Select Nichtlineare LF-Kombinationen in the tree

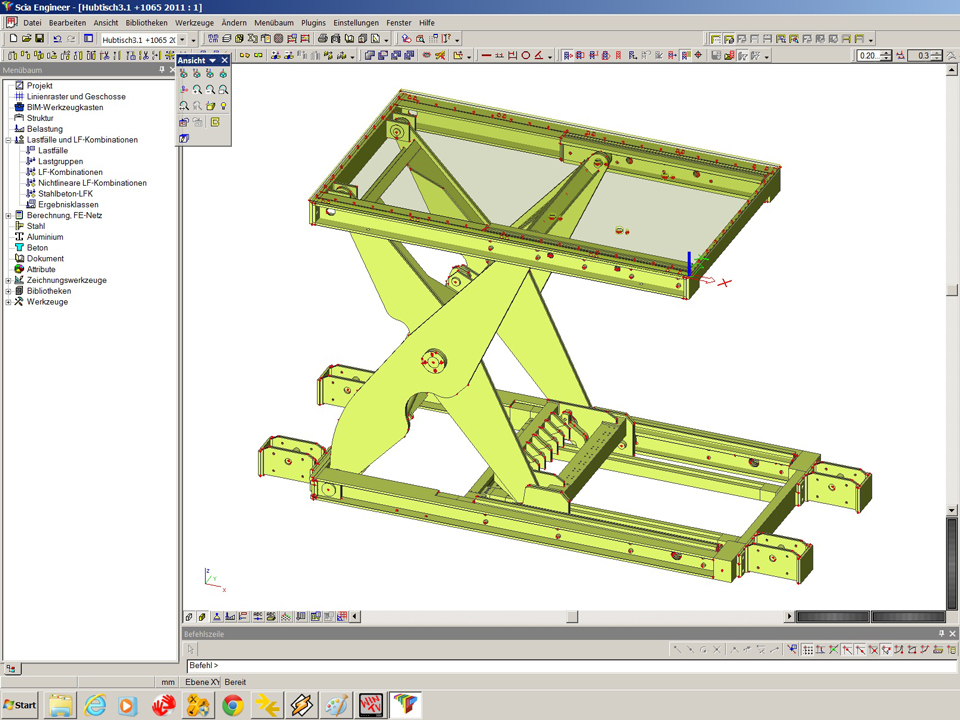92,183
